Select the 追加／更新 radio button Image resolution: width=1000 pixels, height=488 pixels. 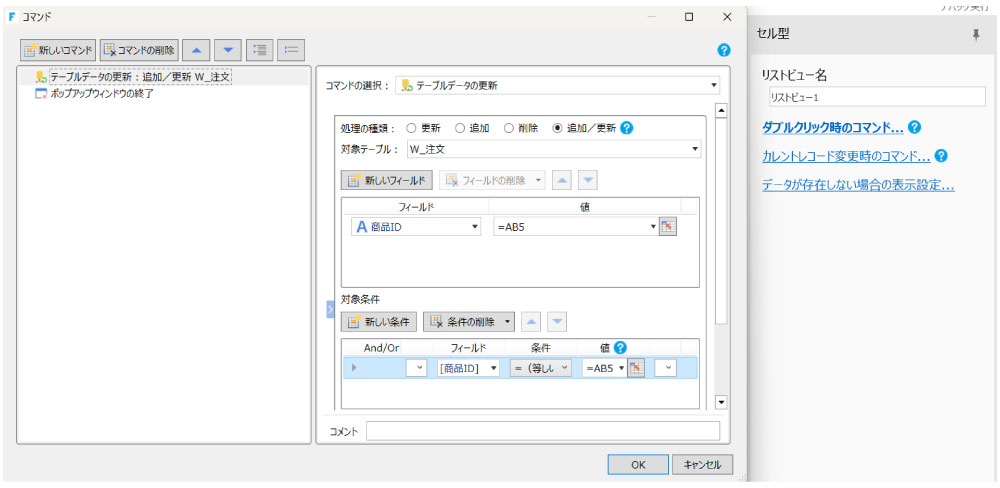click(558, 128)
